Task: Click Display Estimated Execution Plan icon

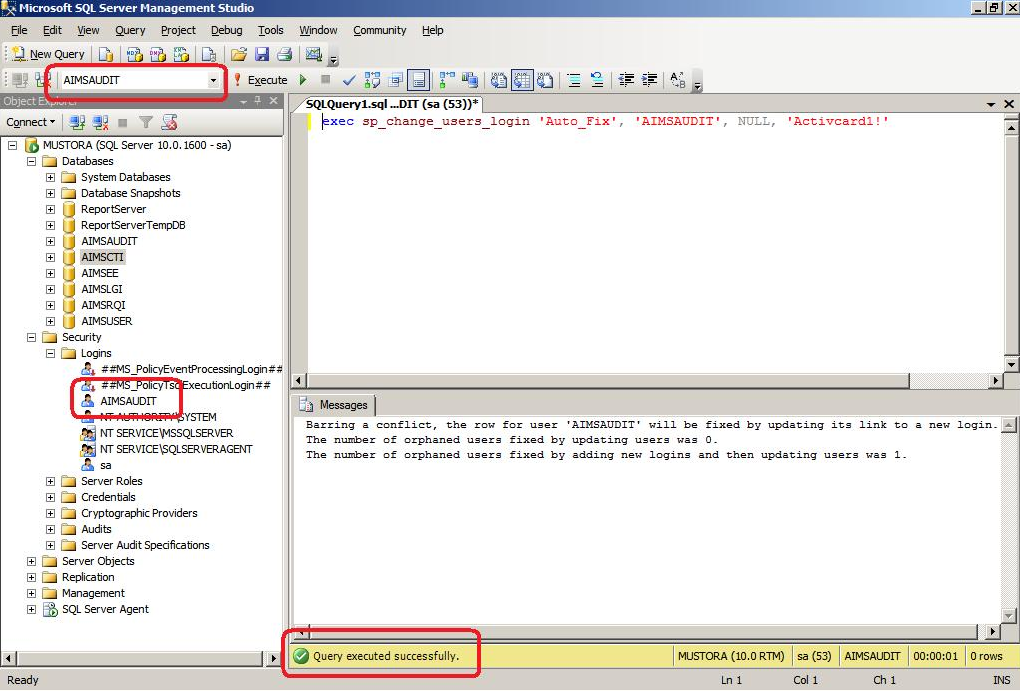Action: click(x=372, y=80)
